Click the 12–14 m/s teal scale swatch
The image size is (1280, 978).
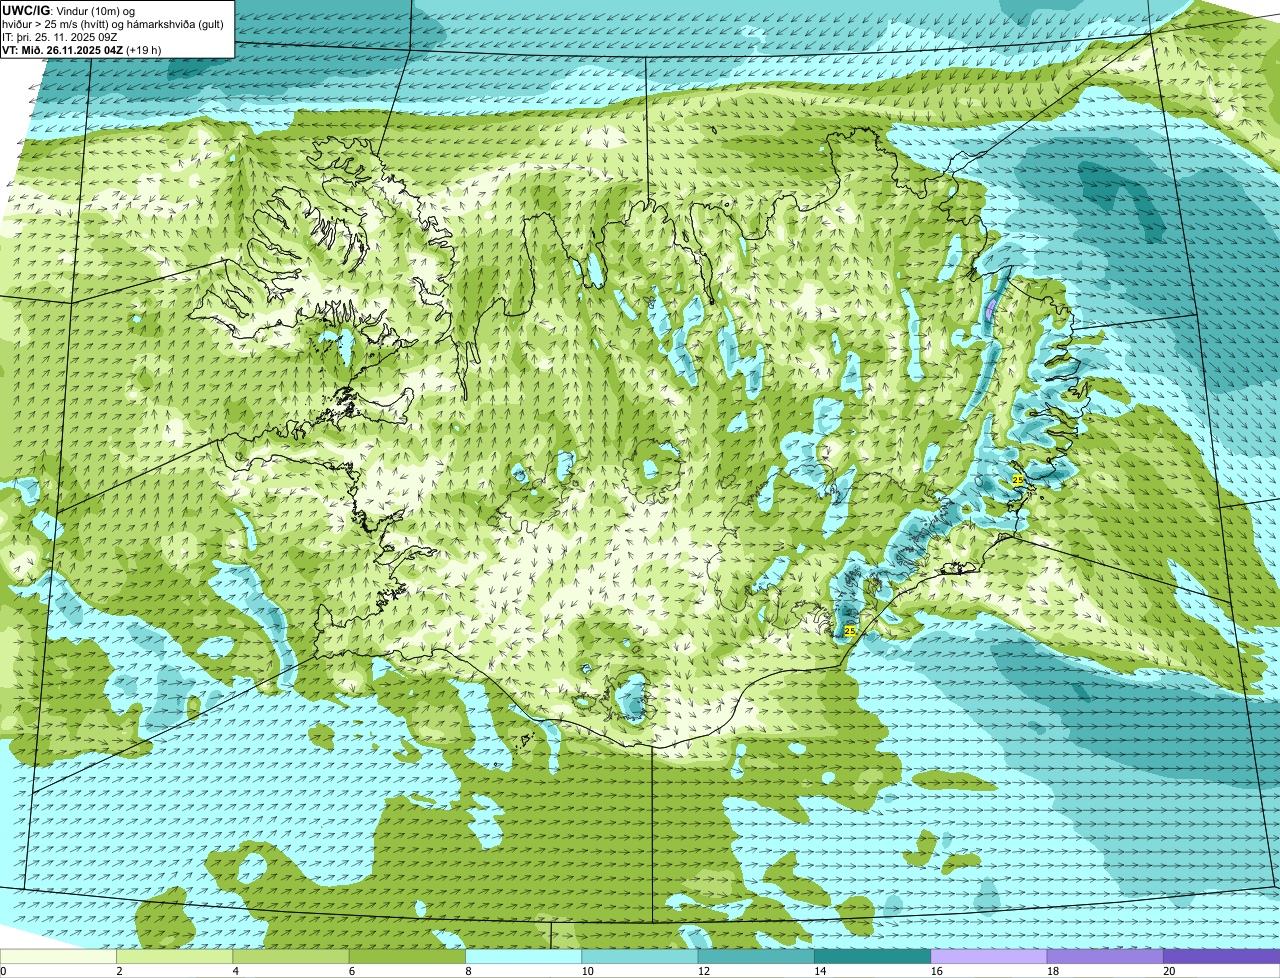(756, 956)
